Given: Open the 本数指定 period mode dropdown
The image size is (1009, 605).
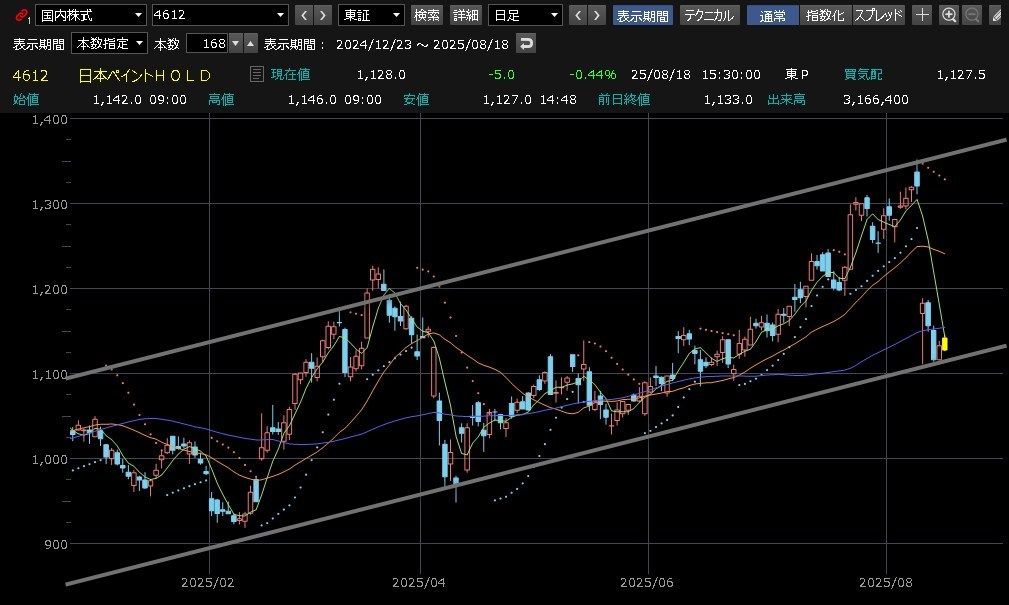Looking at the screenshot, I should (x=109, y=43).
